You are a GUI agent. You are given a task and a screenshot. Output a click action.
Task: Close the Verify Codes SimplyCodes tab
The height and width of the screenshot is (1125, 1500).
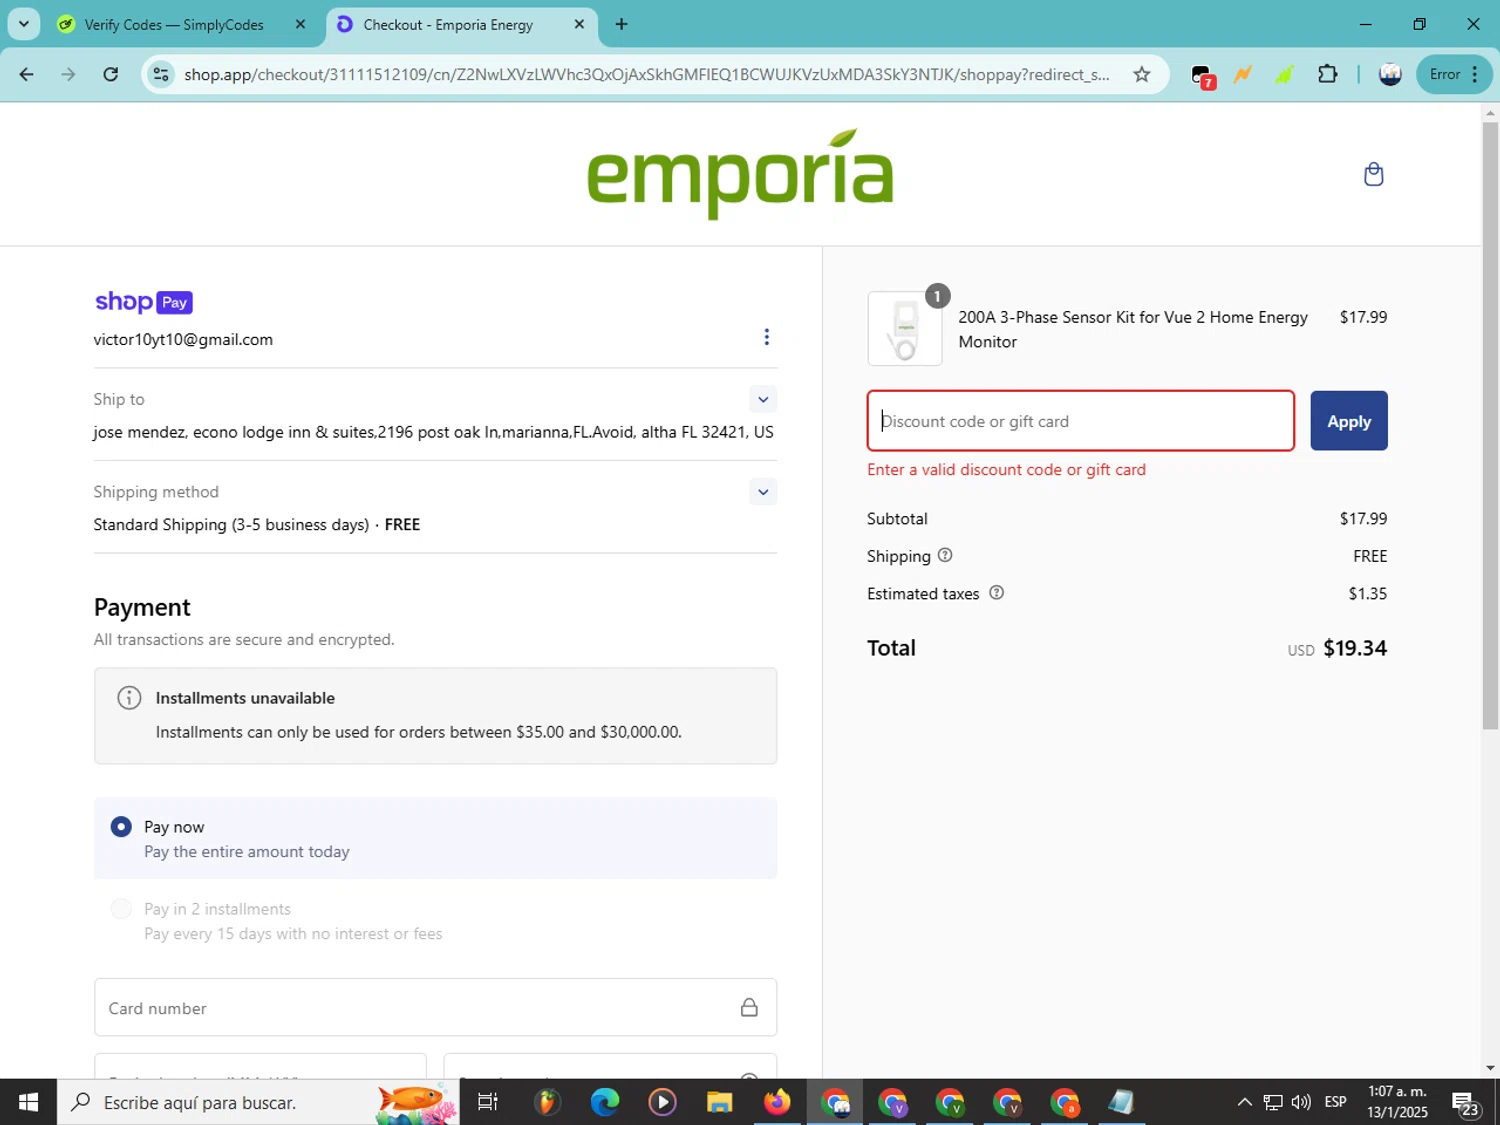coord(300,24)
